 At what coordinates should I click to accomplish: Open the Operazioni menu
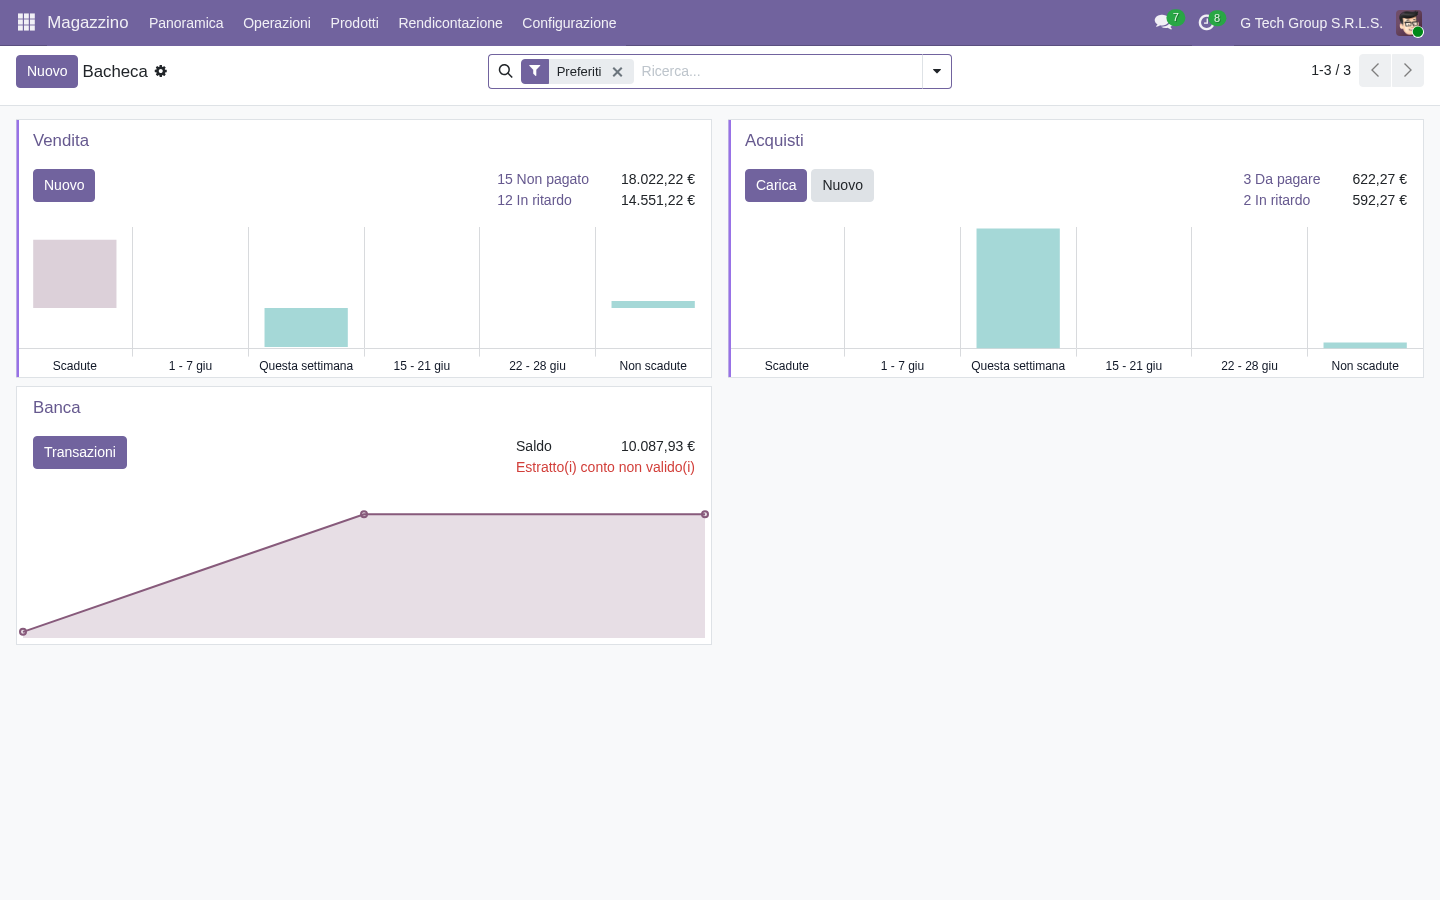pyautogui.click(x=277, y=23)
